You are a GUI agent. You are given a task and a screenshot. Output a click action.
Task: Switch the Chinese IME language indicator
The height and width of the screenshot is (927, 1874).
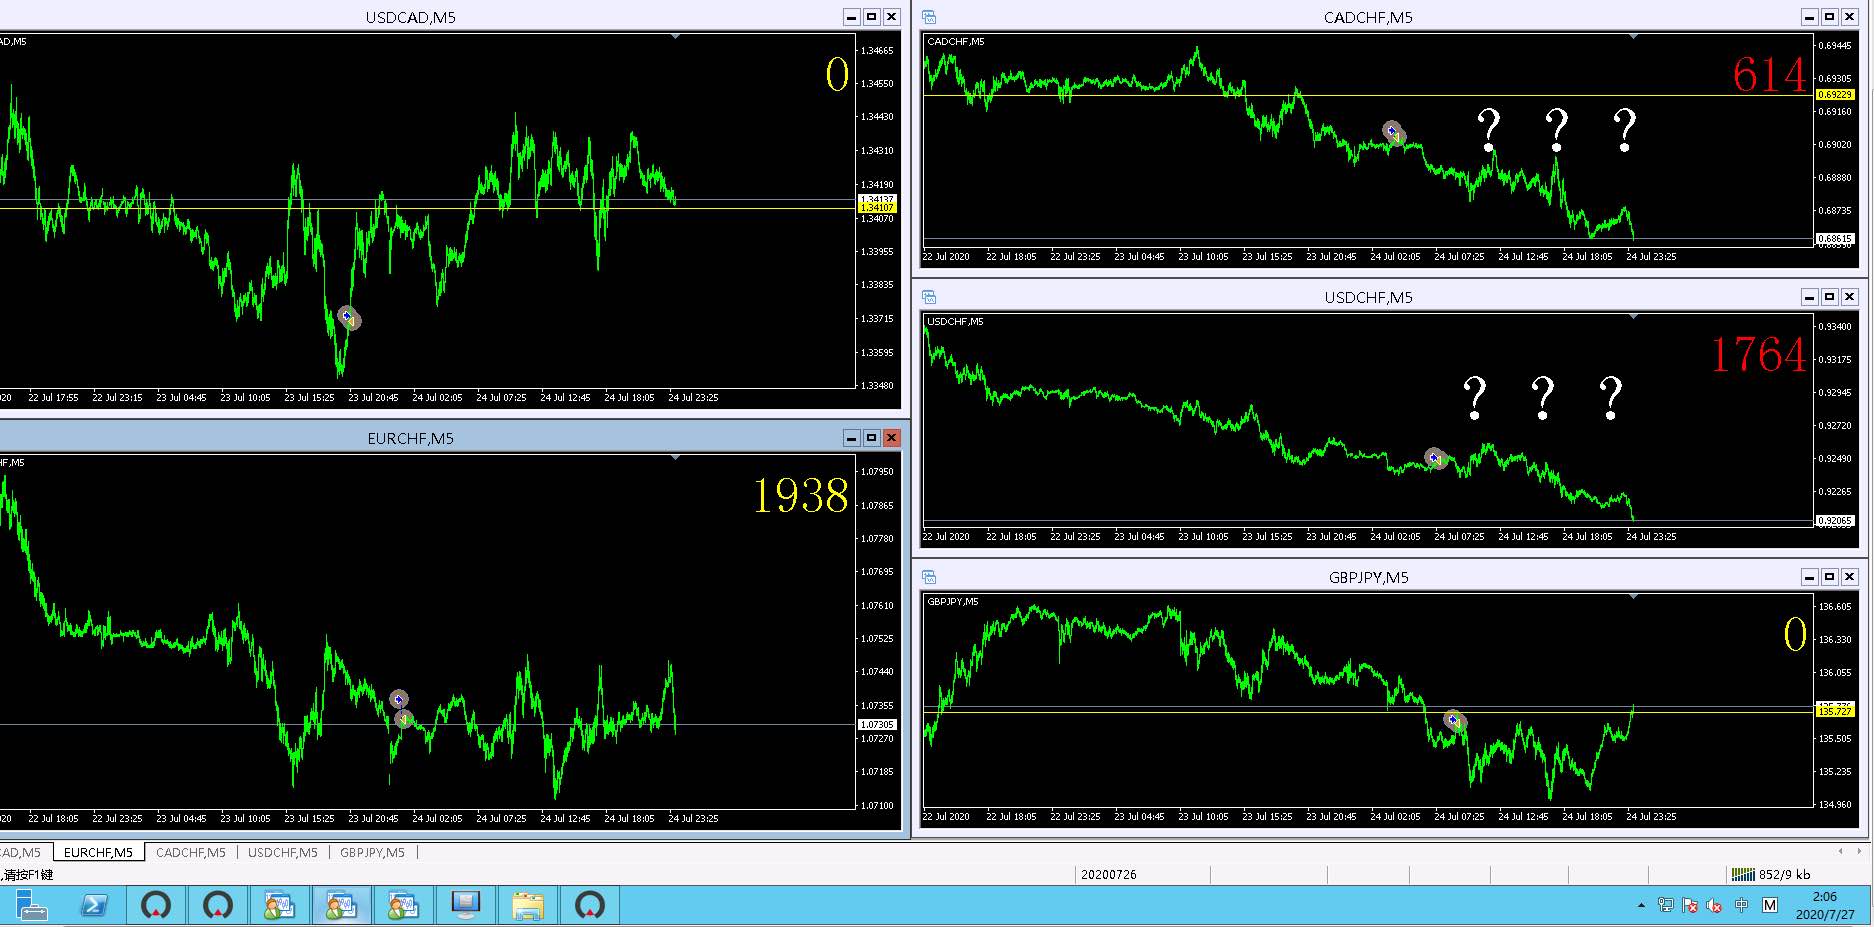(x=1741, y=905)
